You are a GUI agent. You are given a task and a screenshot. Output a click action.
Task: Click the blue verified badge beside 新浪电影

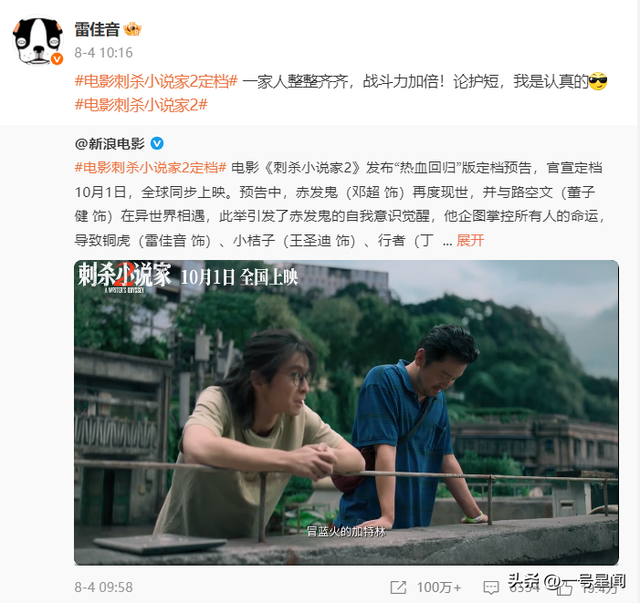click(x=157, y=144)
